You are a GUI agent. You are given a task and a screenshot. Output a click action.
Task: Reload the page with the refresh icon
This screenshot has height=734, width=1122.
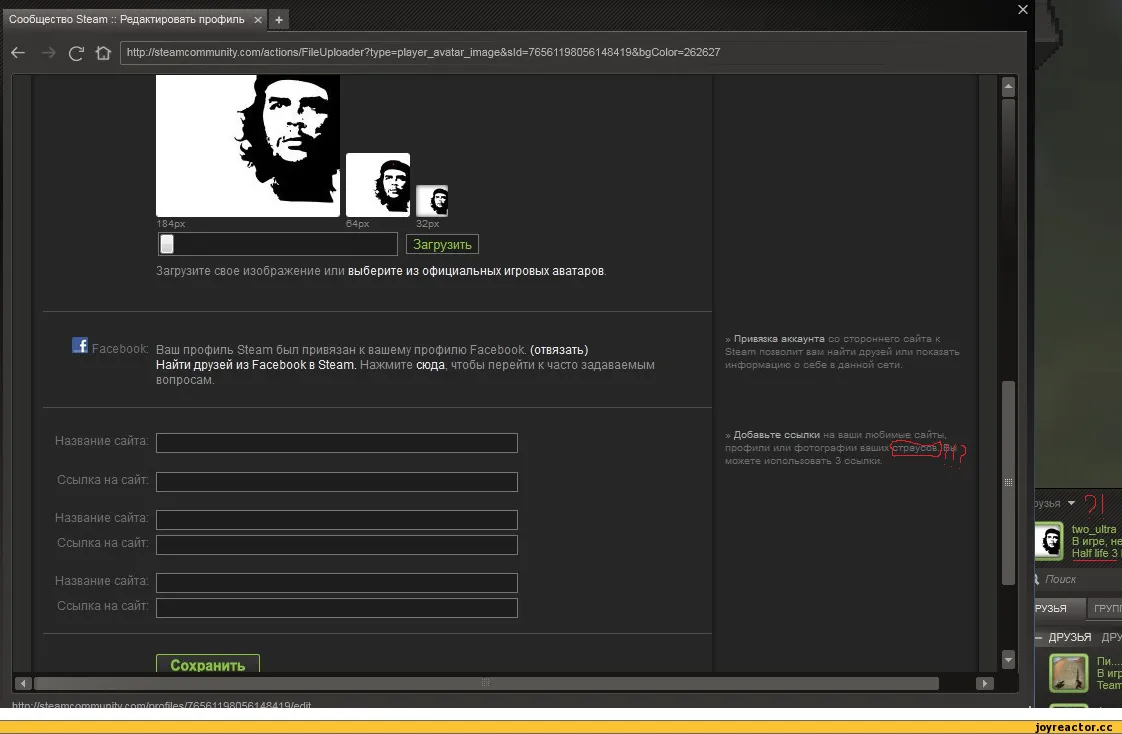(x=76, y=52)
